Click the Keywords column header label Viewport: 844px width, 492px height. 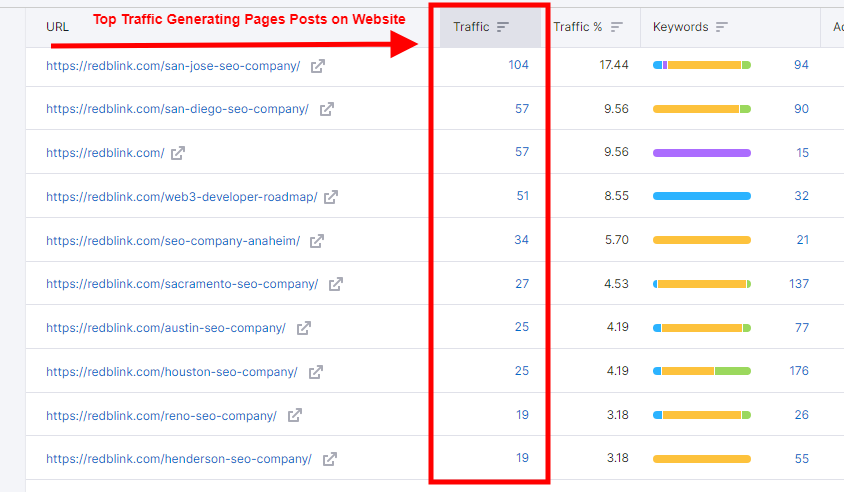(680, 27)
